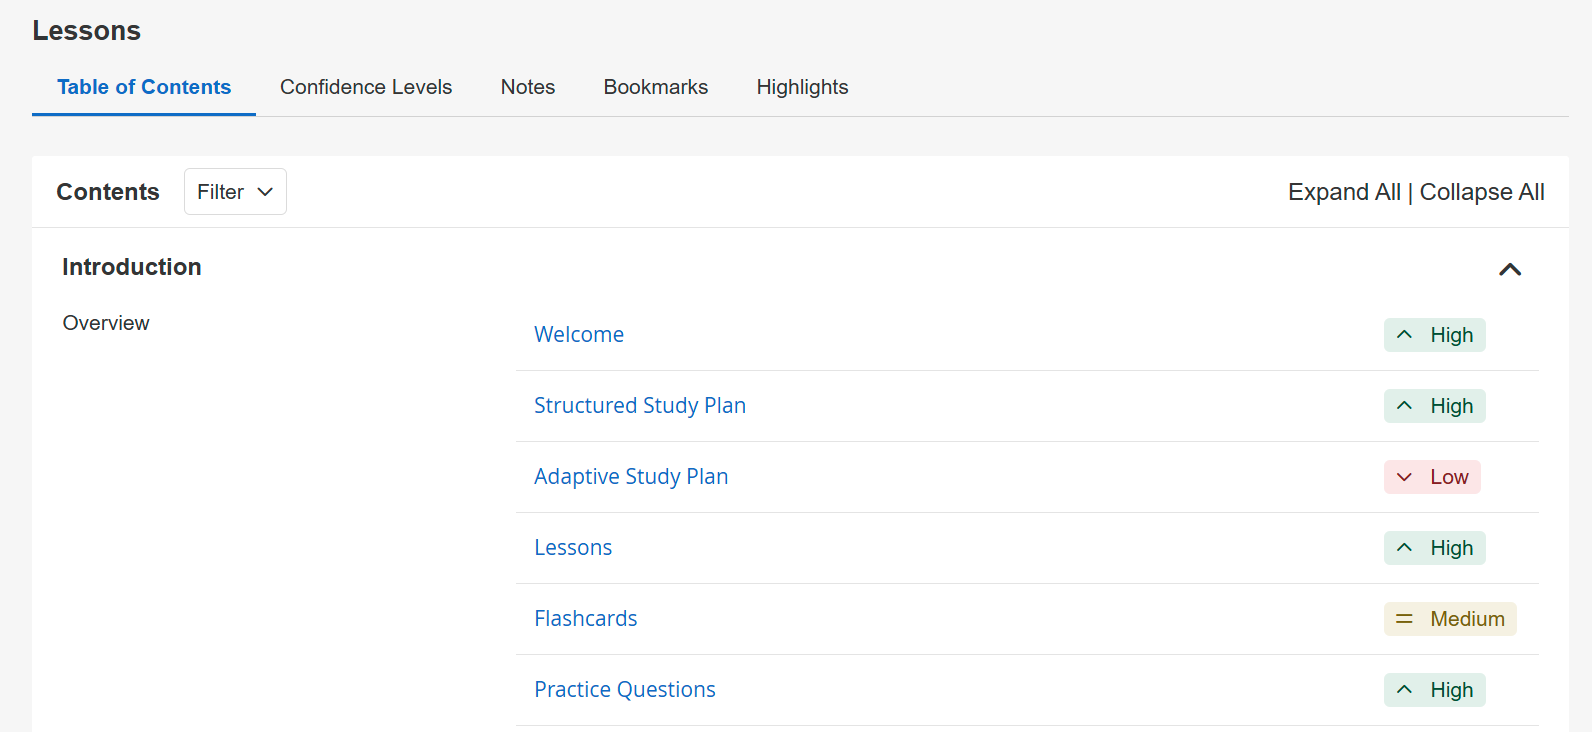Go to the Bookmarks tab
1592x732 pixels.
pos(656,87)
